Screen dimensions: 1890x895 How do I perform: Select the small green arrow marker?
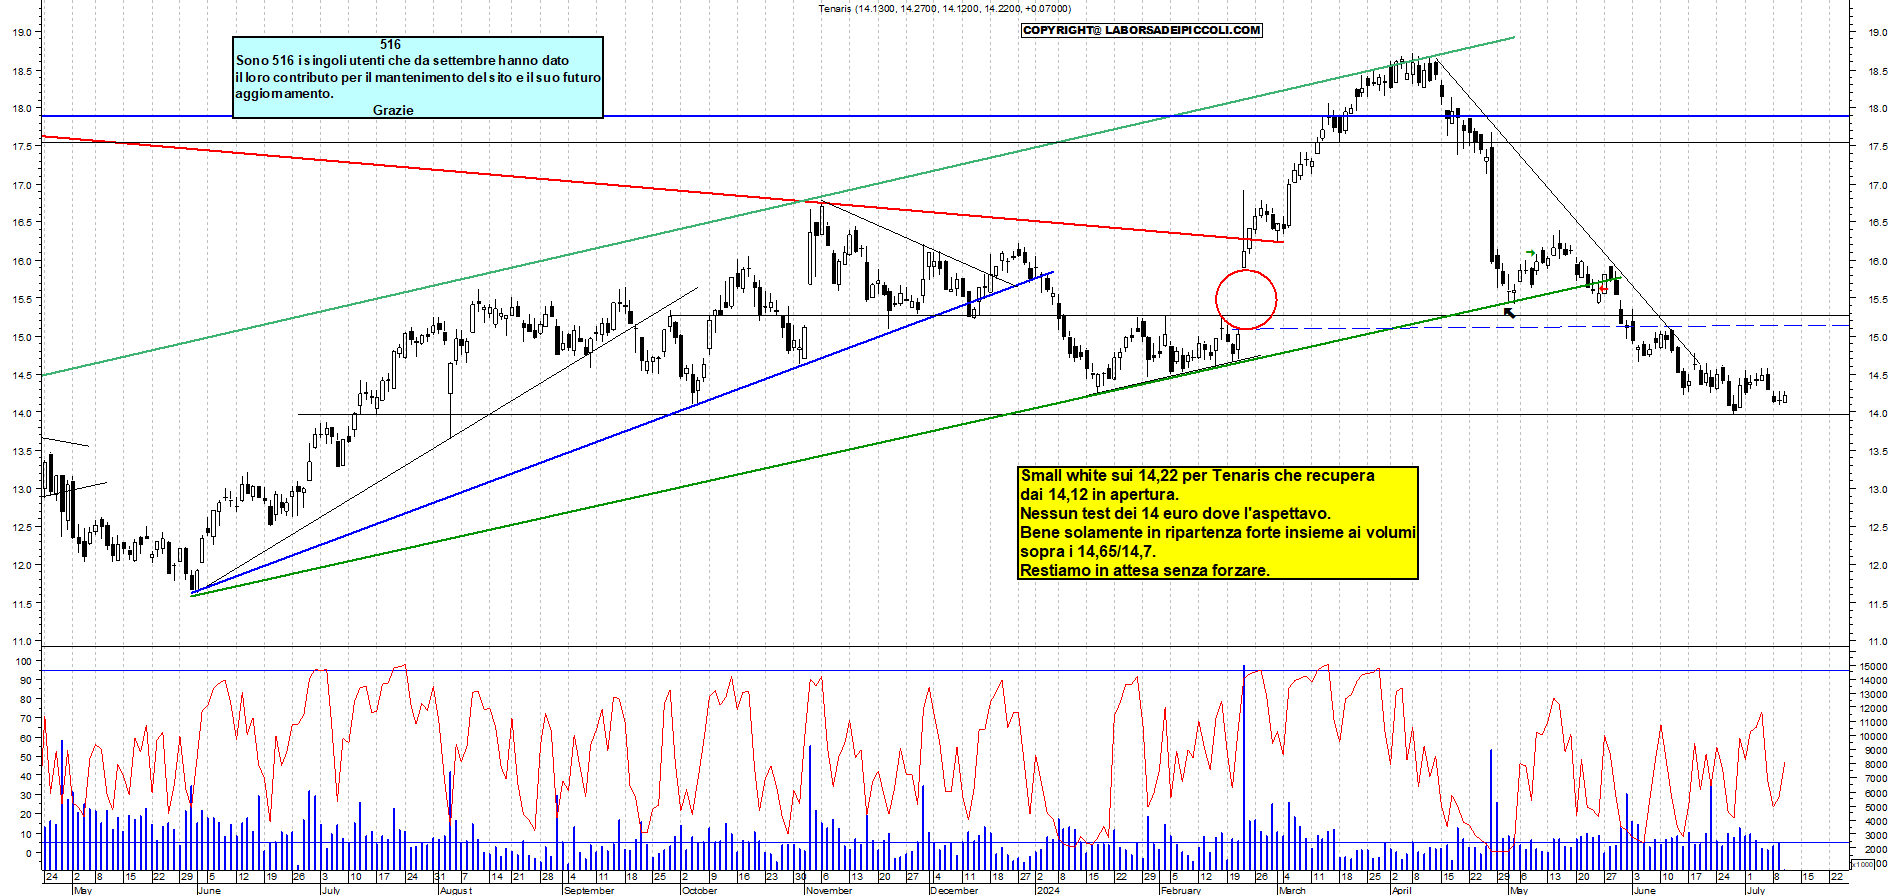[1530, 253]
